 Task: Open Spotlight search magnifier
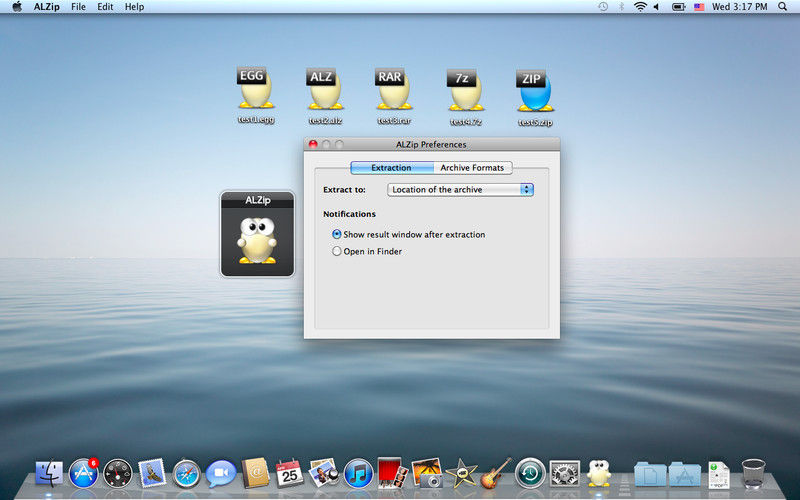click(783, 7)
